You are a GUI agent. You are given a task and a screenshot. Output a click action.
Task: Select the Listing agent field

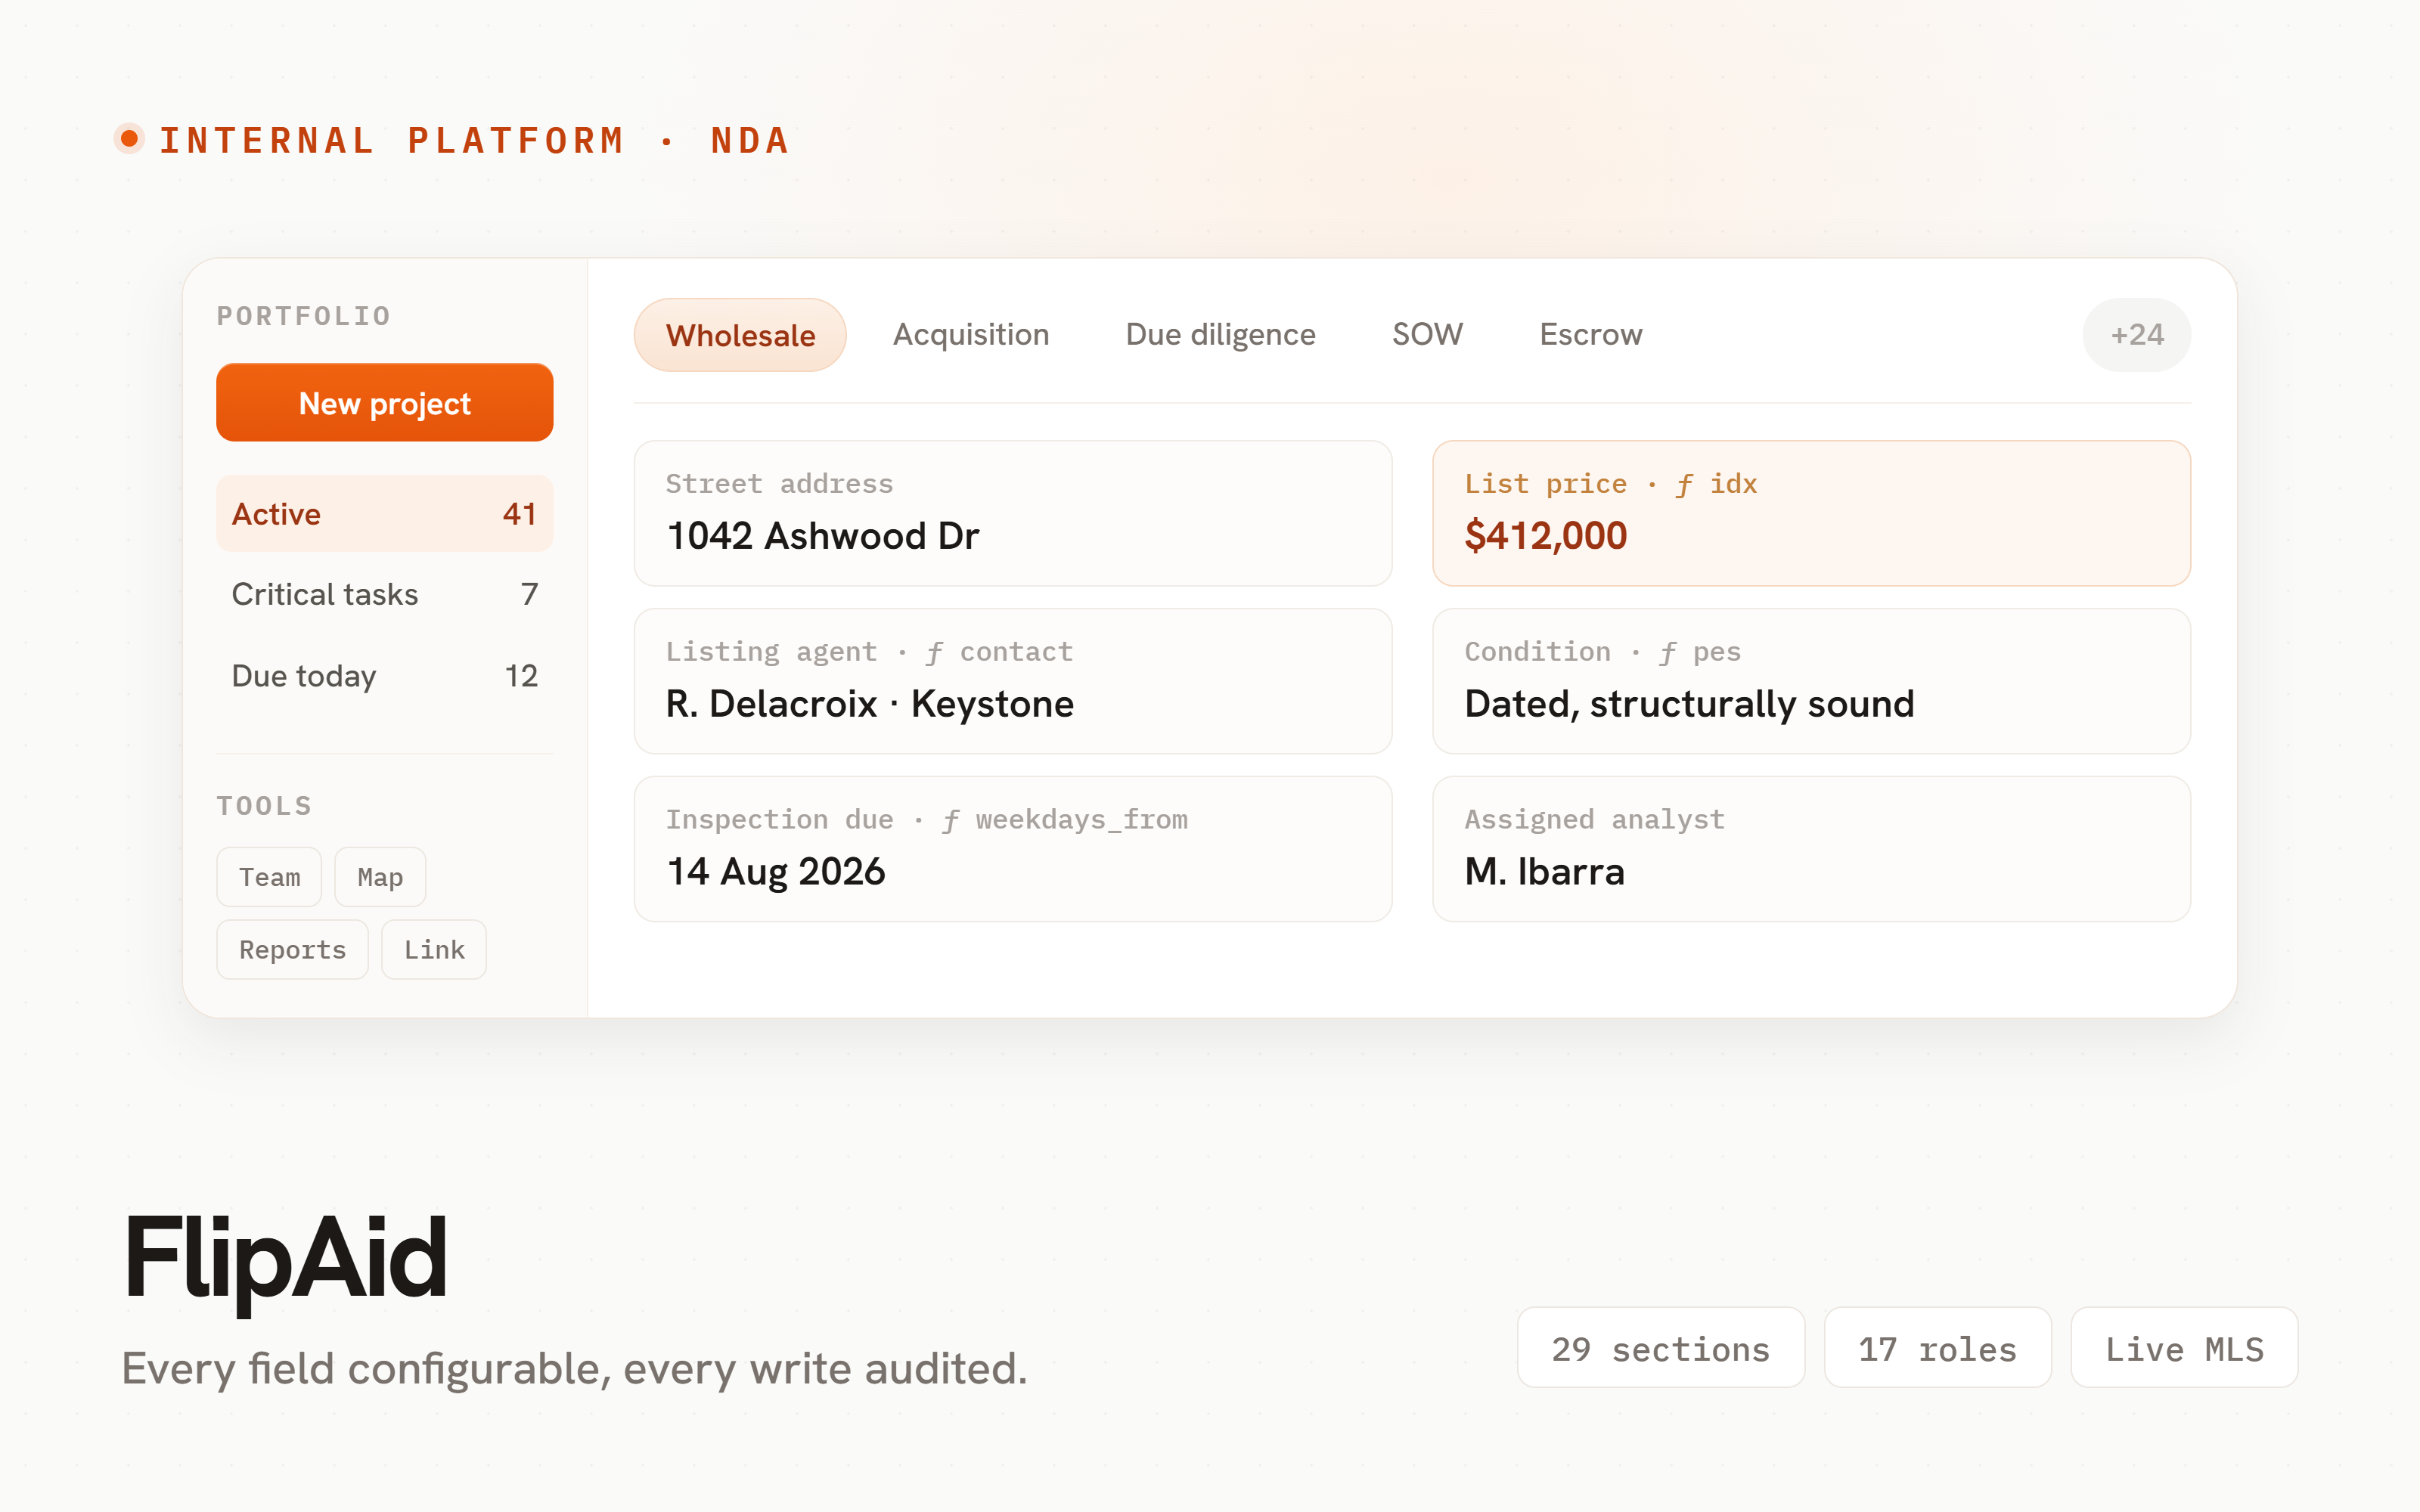pyautogui.click(x=1013, y=681)
